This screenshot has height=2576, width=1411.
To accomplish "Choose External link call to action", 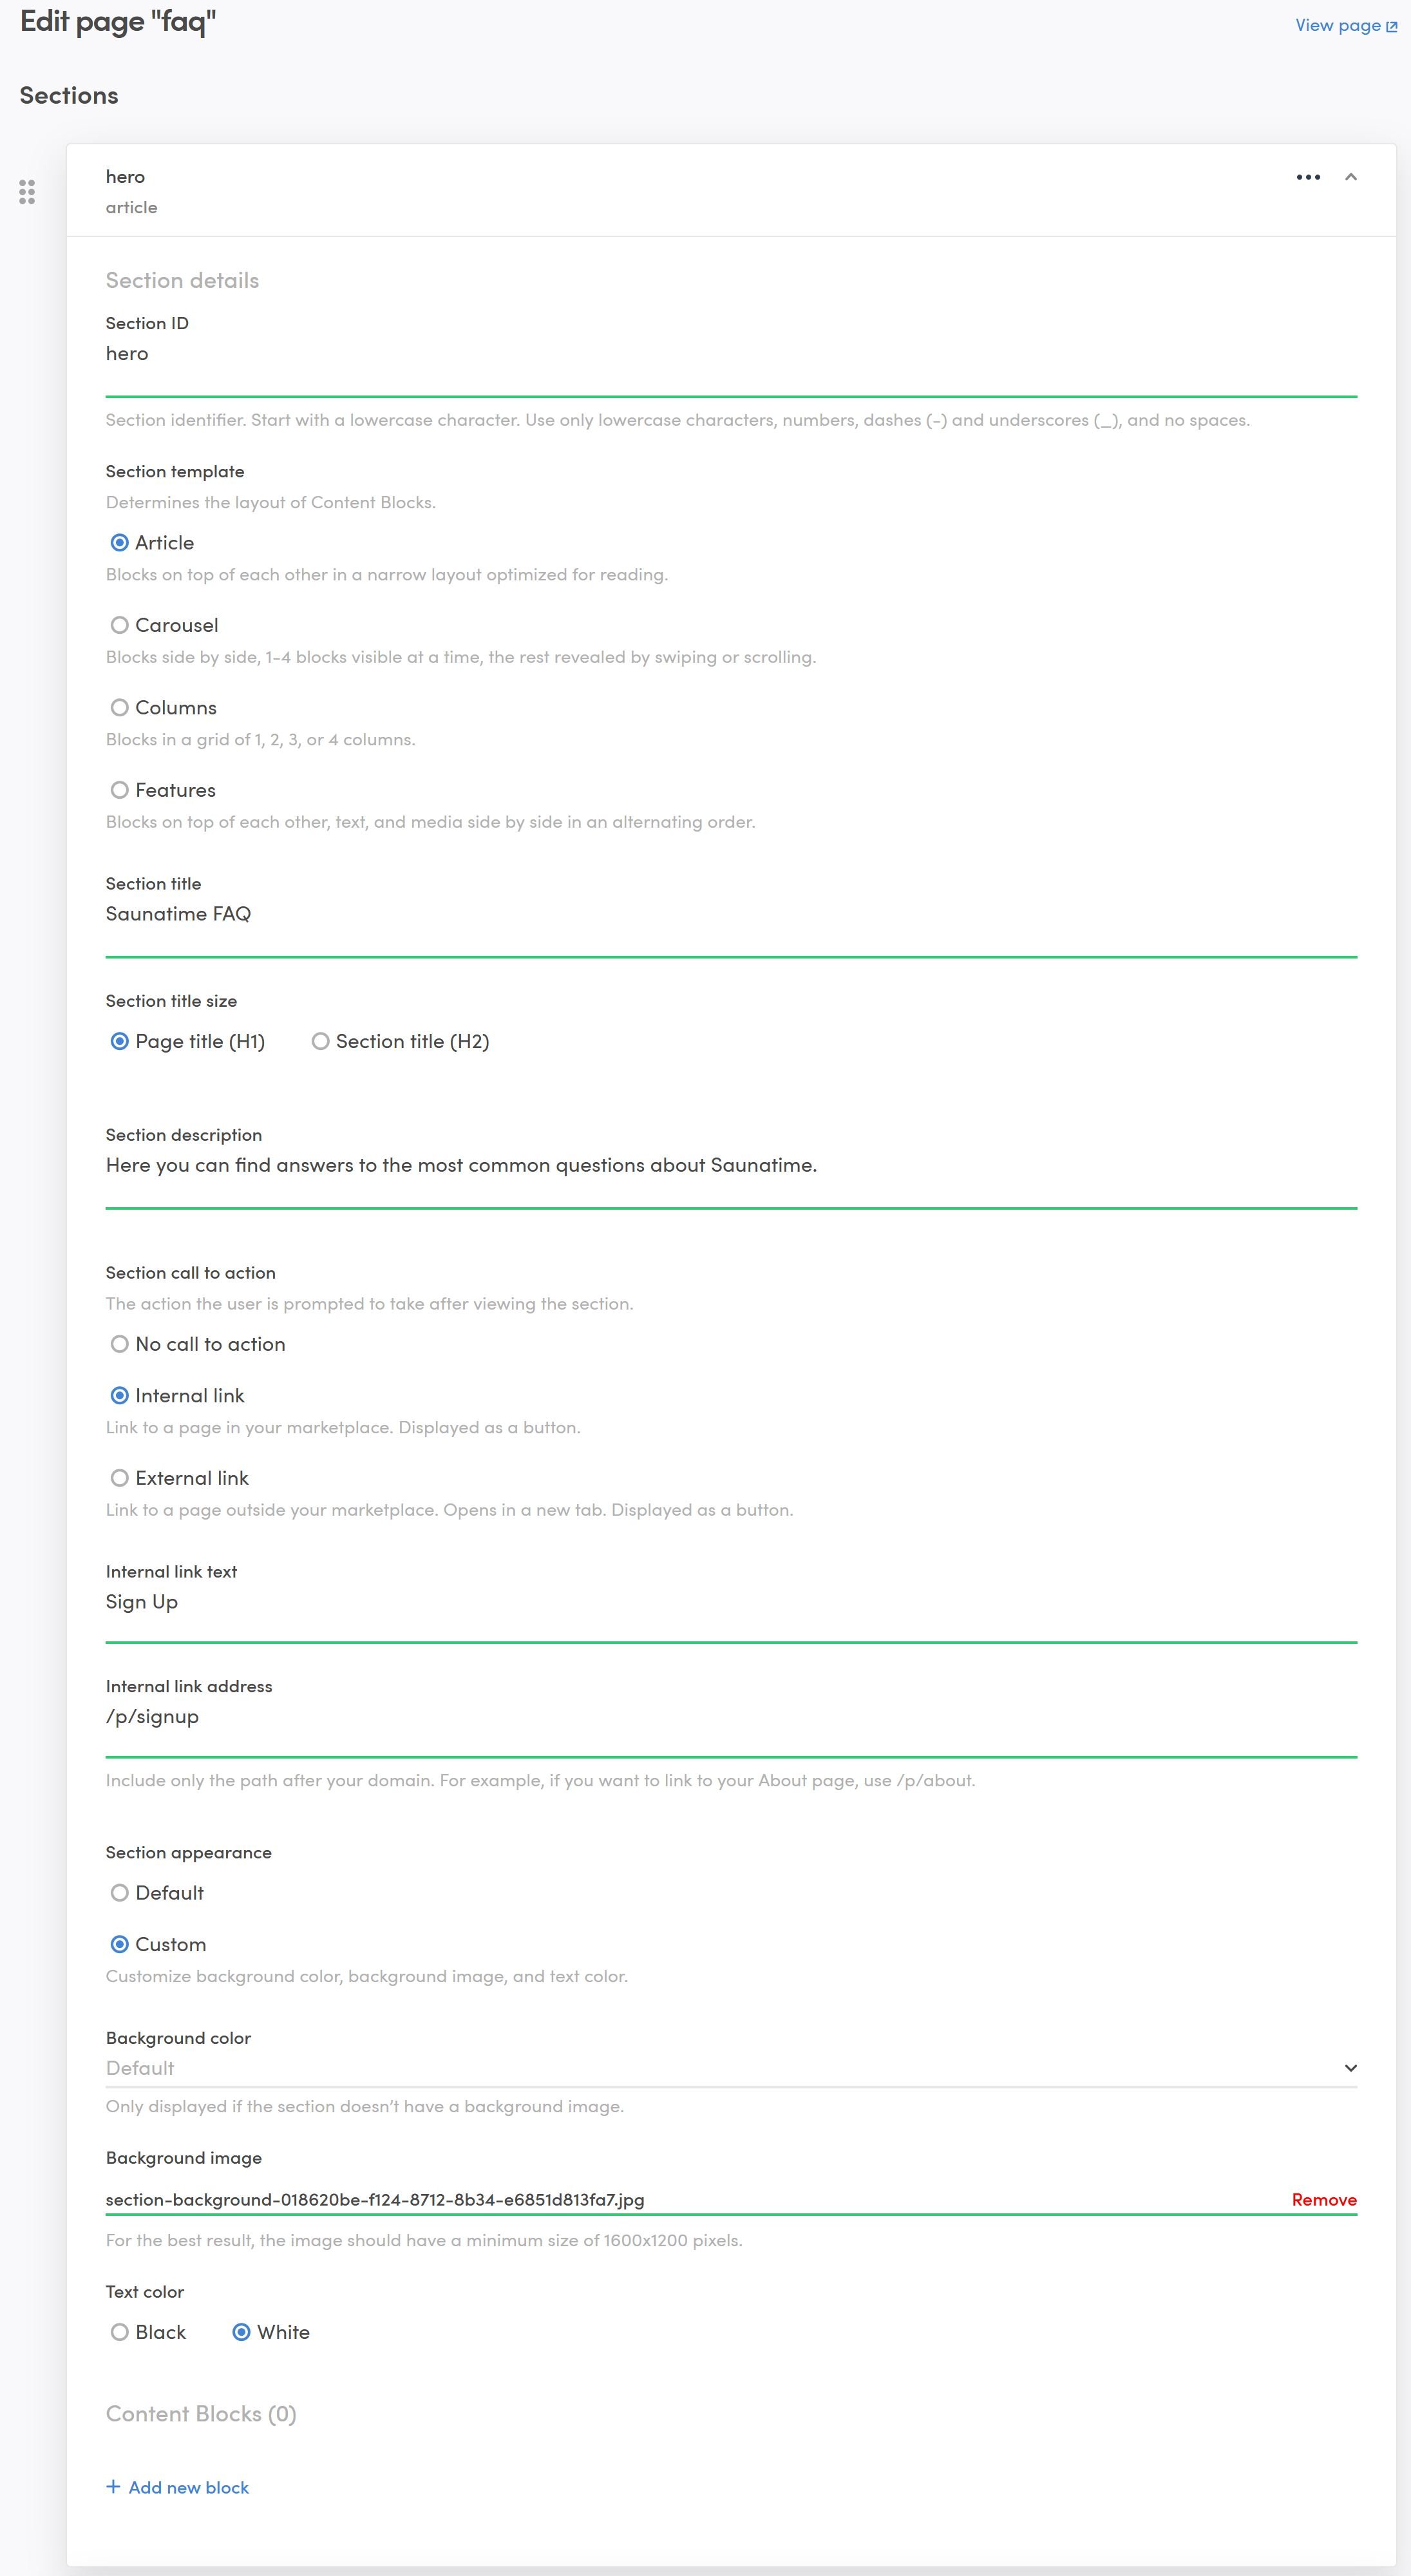I will (120, 1478).
